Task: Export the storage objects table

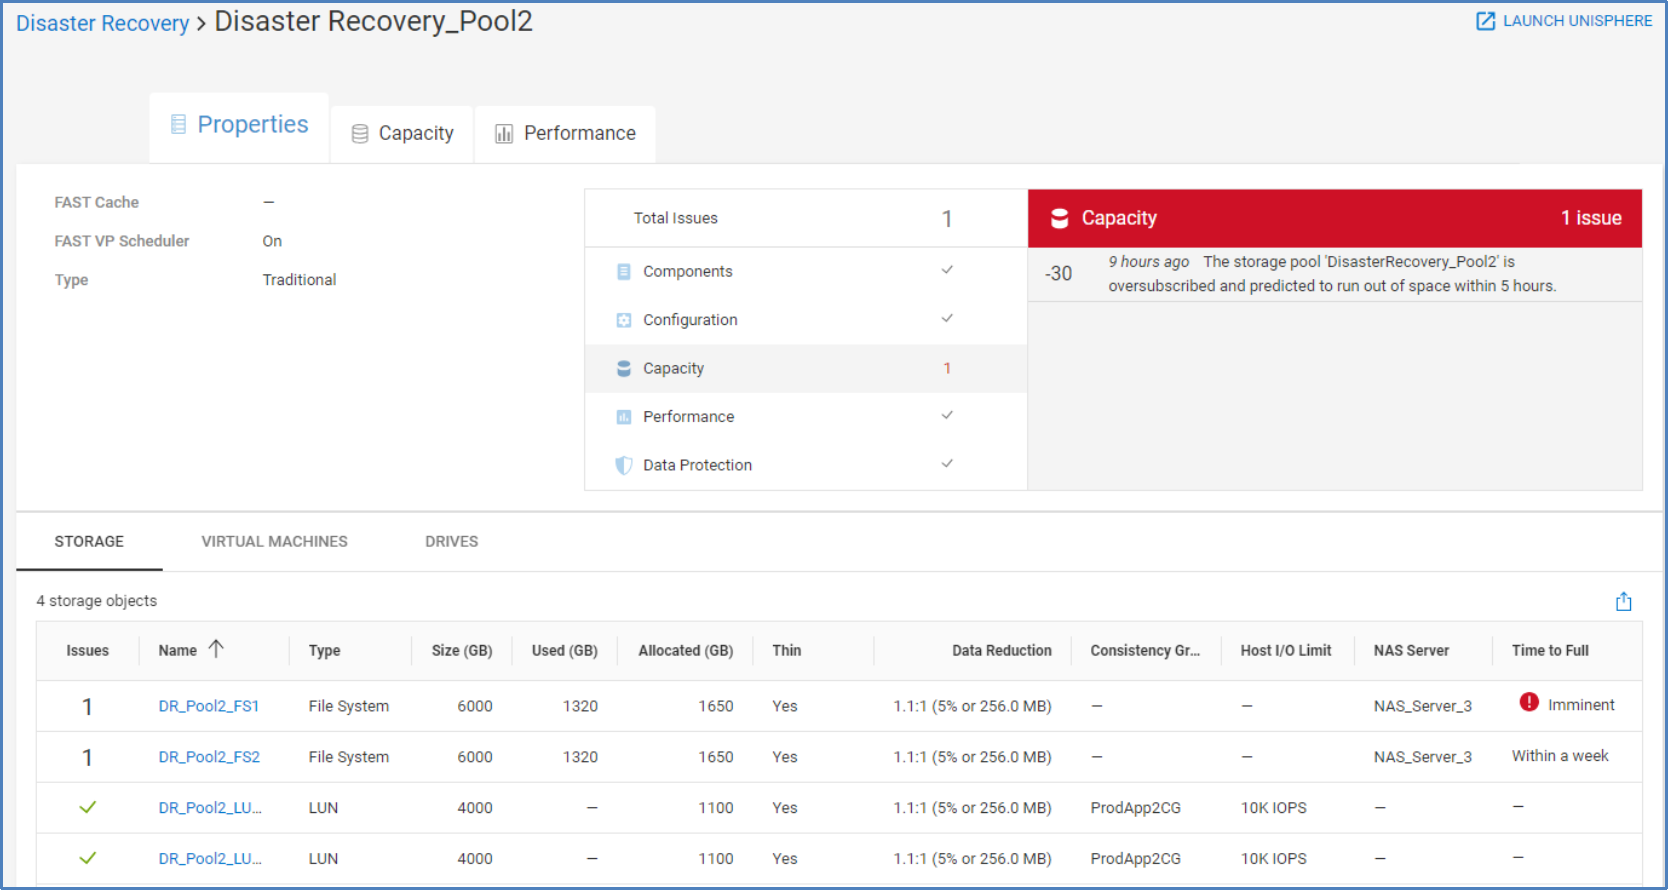Action: click(x=1624, y=601)
